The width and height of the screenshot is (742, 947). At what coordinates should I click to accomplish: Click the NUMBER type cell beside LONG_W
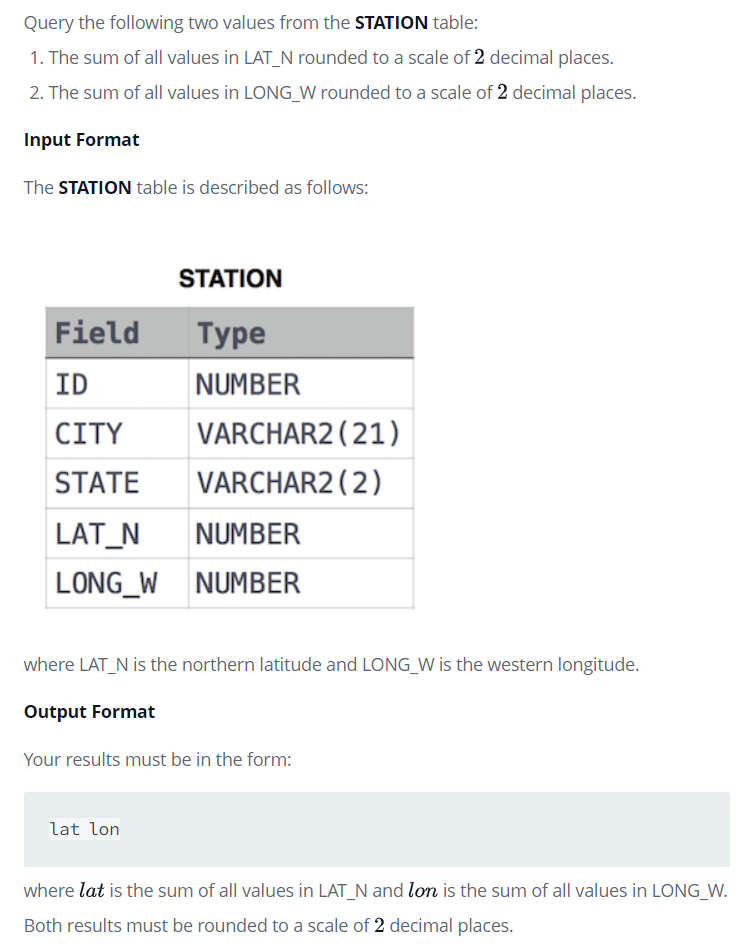(x=301, y=583)
